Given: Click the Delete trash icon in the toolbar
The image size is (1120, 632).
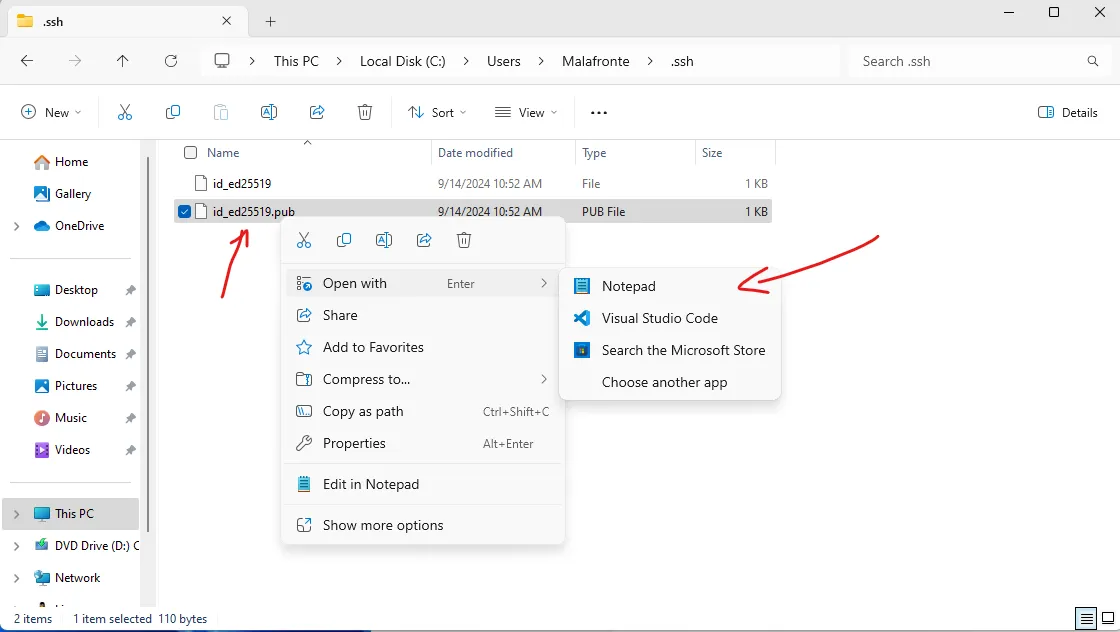Looking at the screenshot, I should tap(364, 112).
